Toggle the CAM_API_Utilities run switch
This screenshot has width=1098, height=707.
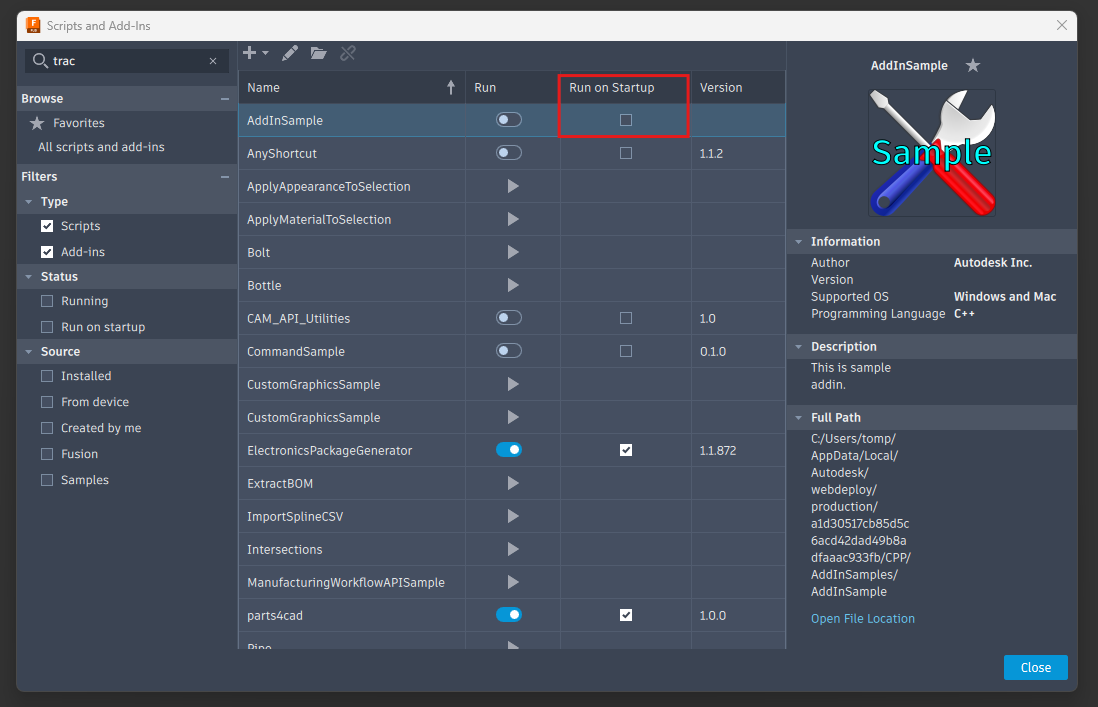pyautogui.click(x=509, y=318)
